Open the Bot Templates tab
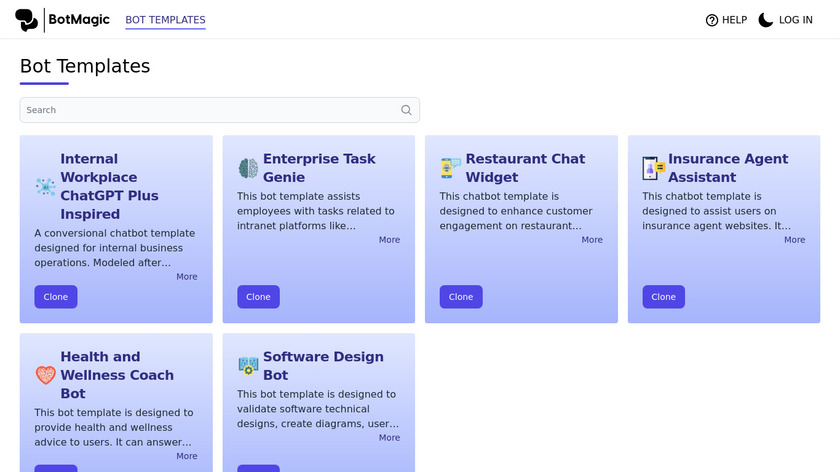The image size is (840, 472). click(x=165, y=20)
